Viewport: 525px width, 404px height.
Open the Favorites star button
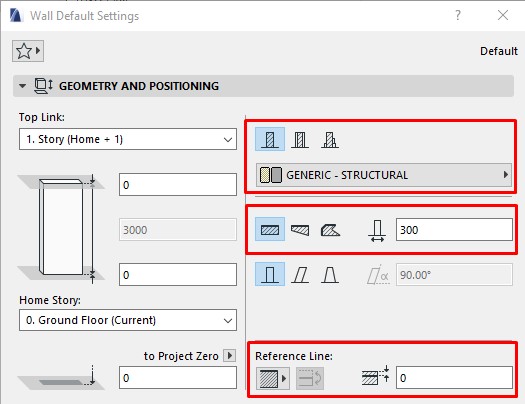(28, 51)
